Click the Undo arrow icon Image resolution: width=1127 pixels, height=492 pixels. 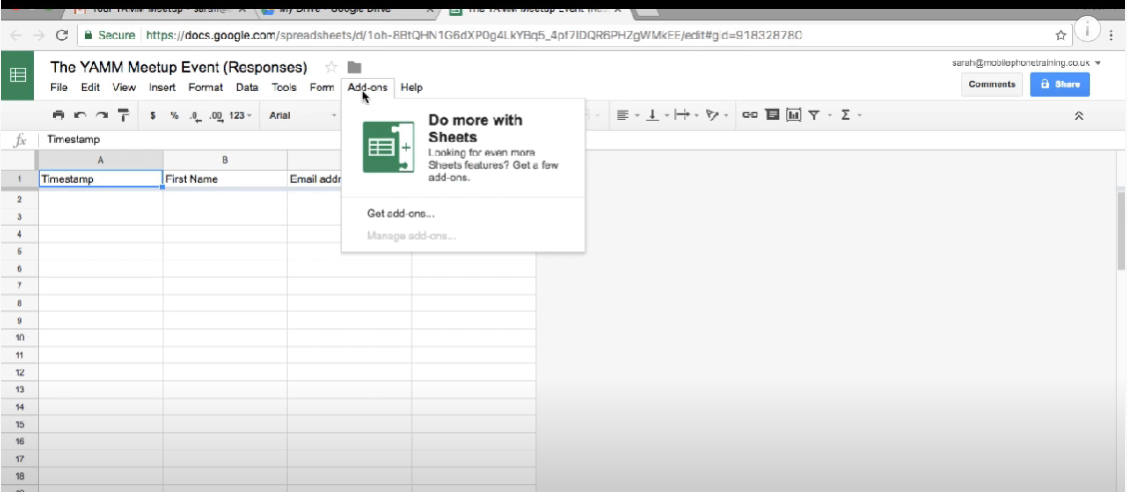click(80, 115)
